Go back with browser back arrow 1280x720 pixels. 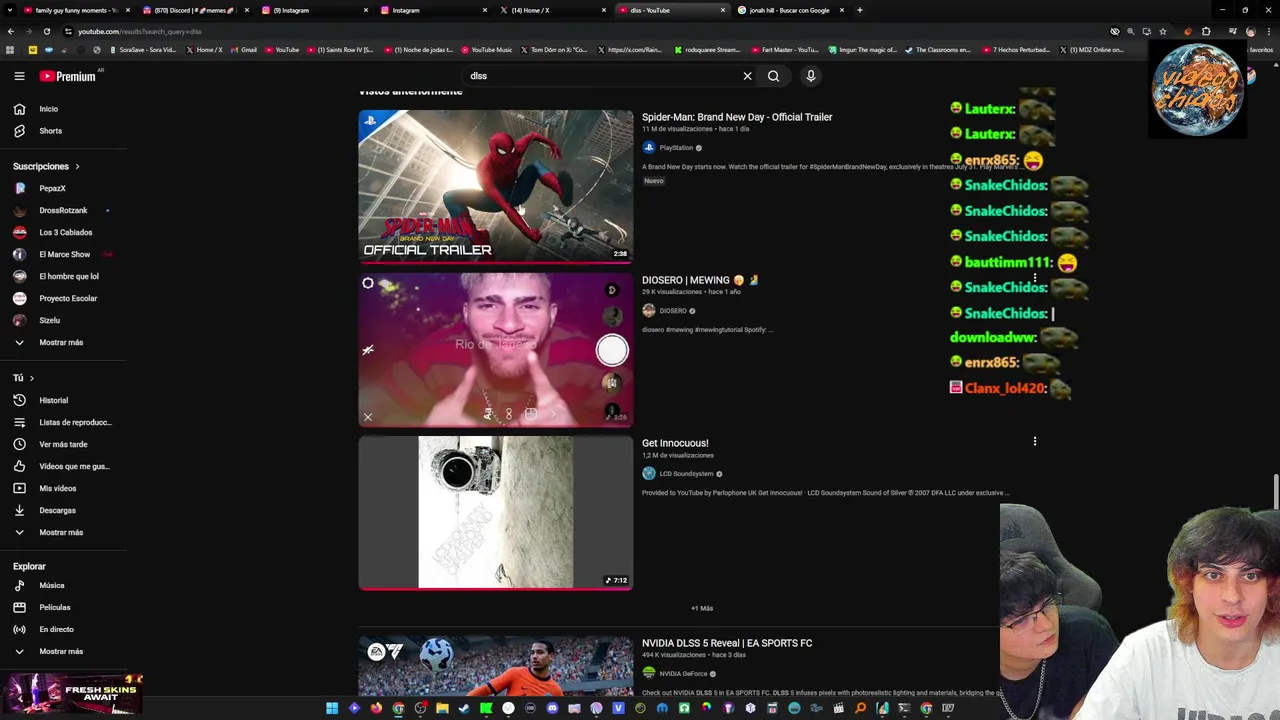click(x=10, y=31)
